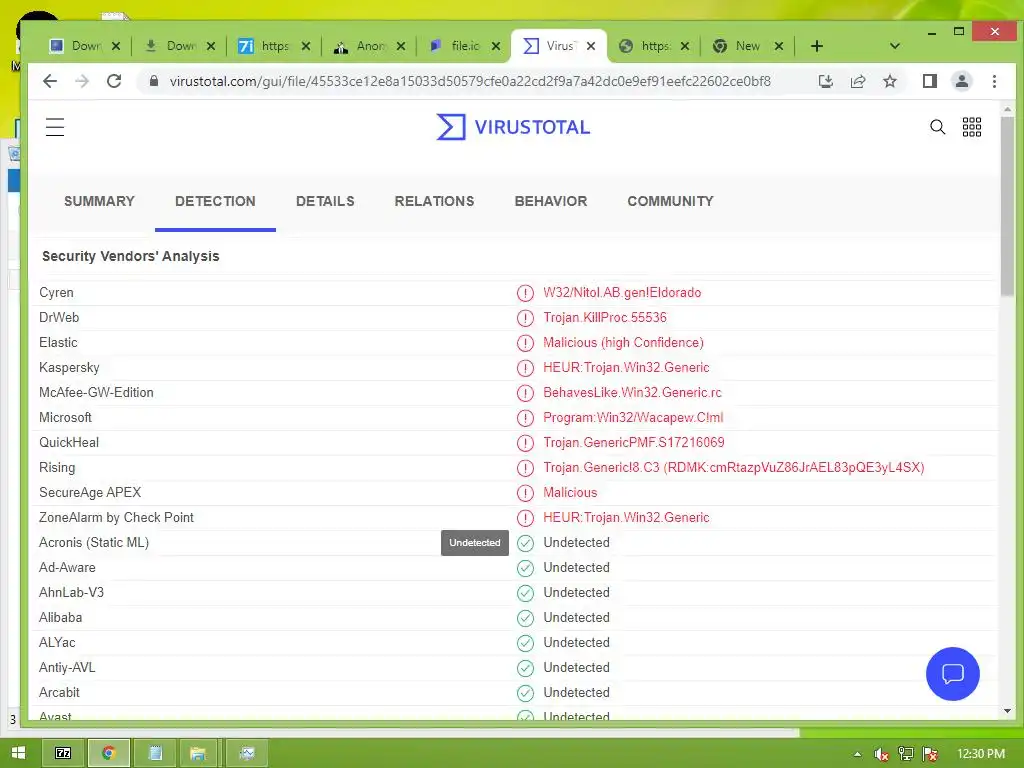This screenshot has height=768, width=1024.
Task: Click the Trojan.KillProc.55536 result
Action: (605, 317)
